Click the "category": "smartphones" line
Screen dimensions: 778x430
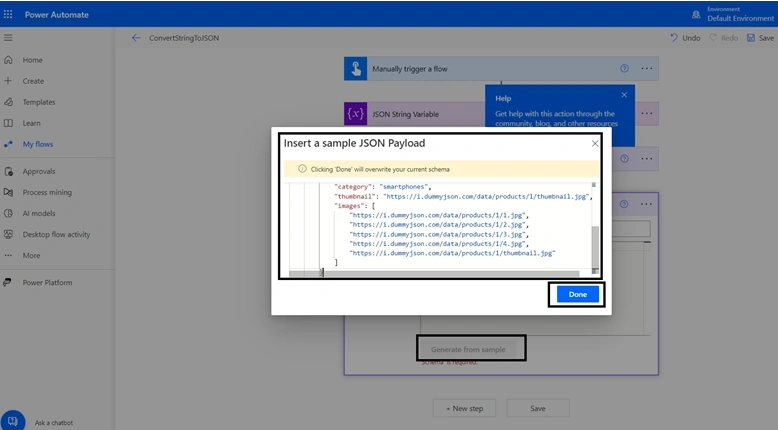[383, 187]
